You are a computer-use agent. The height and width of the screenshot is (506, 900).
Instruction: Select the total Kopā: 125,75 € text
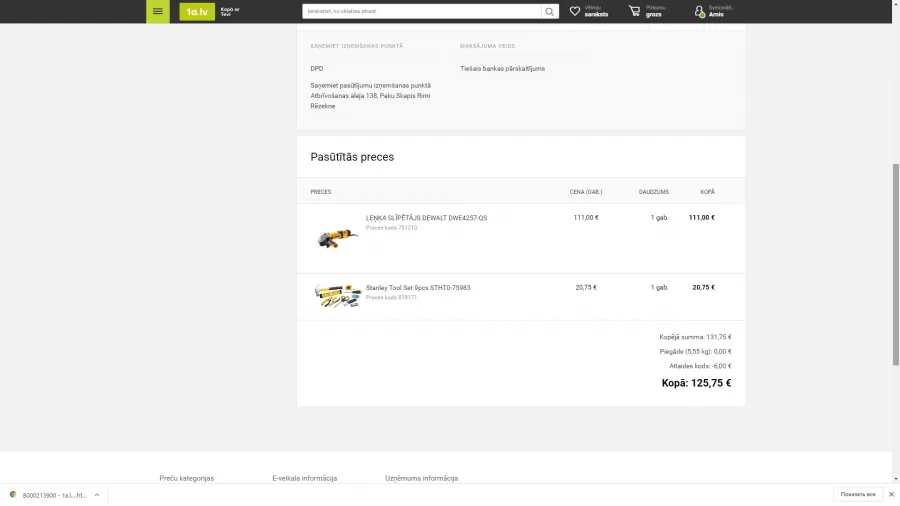[696, 383]
